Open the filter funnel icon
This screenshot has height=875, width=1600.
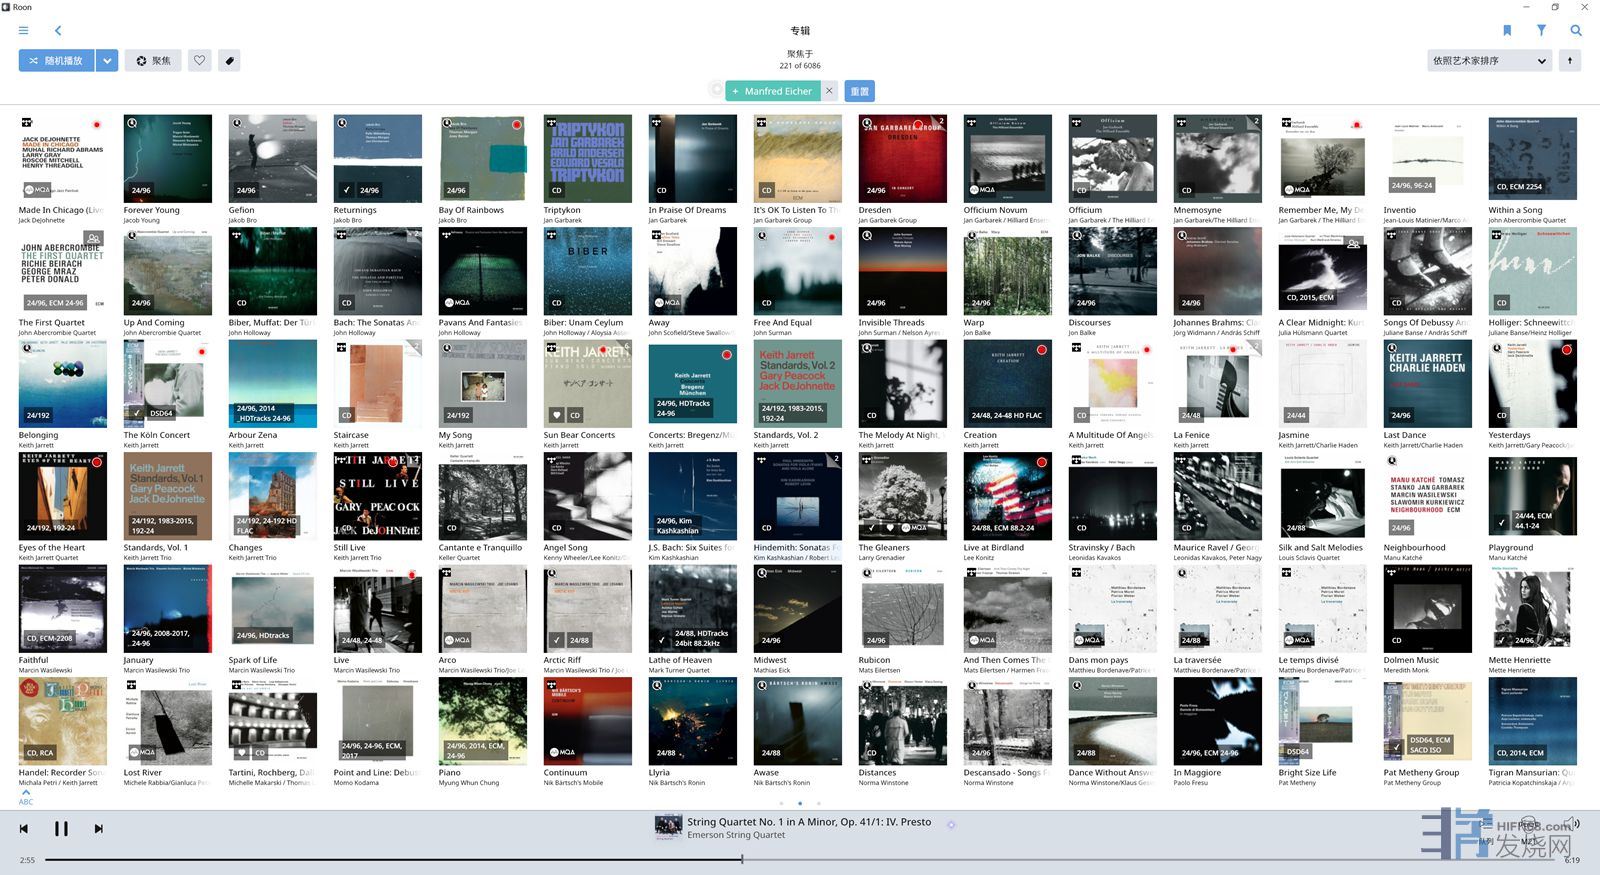click(1541, 31)
